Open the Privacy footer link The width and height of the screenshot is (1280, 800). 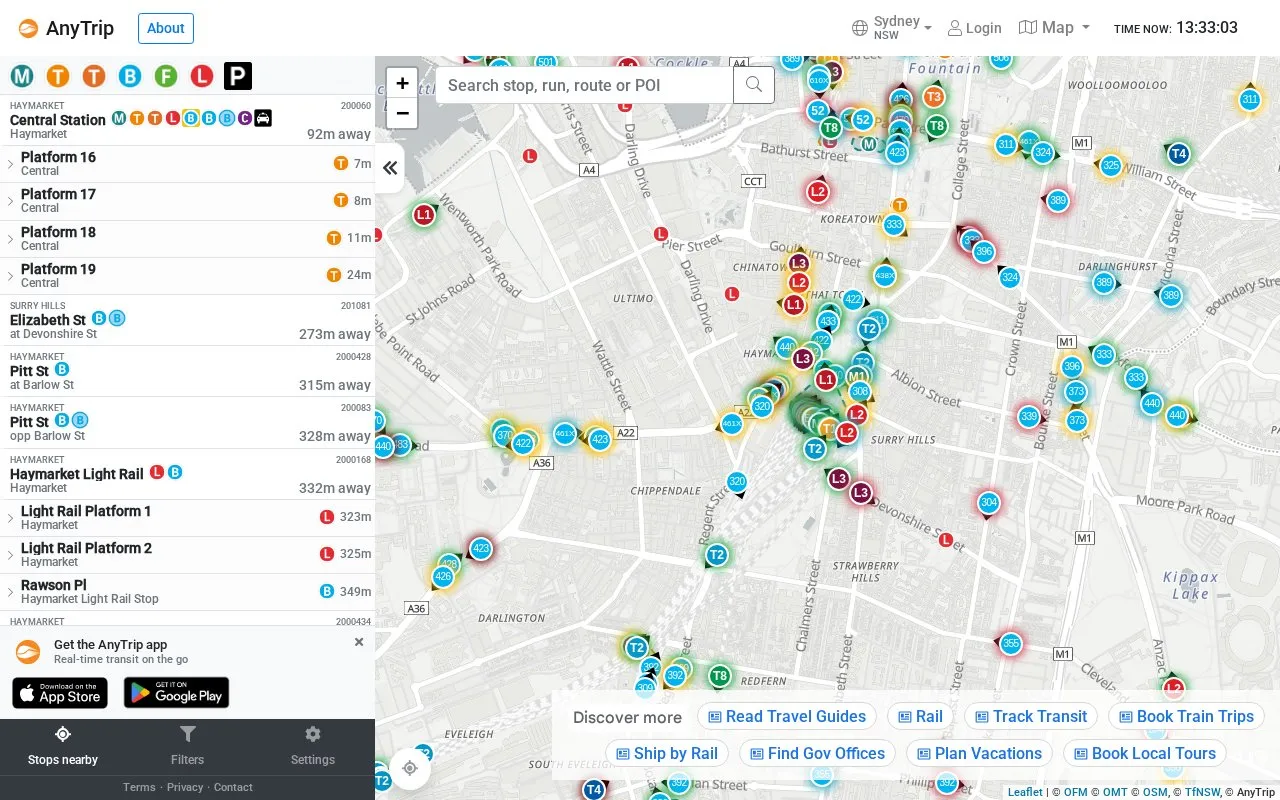pyautogui.click(x=185, y=787)
